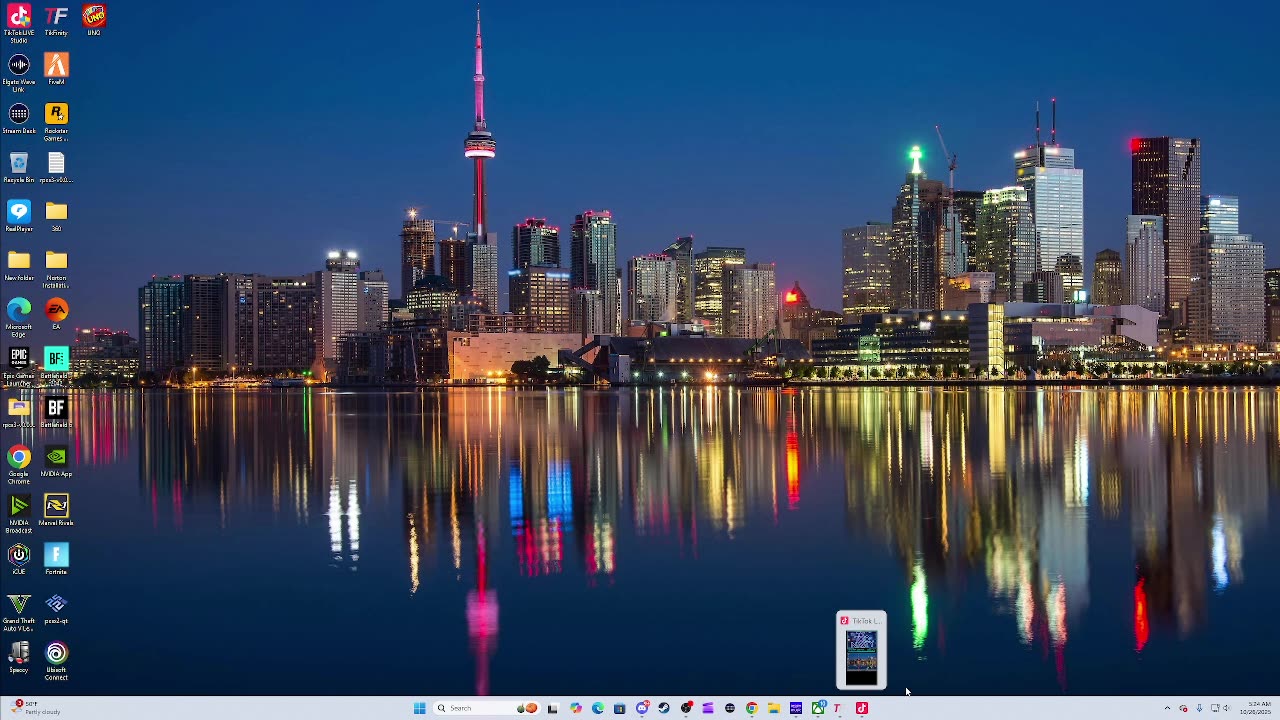1280x720 pixels.
Task: Show hidden system tray icons
Action: pyautogui.click(x=1167, y=708)
